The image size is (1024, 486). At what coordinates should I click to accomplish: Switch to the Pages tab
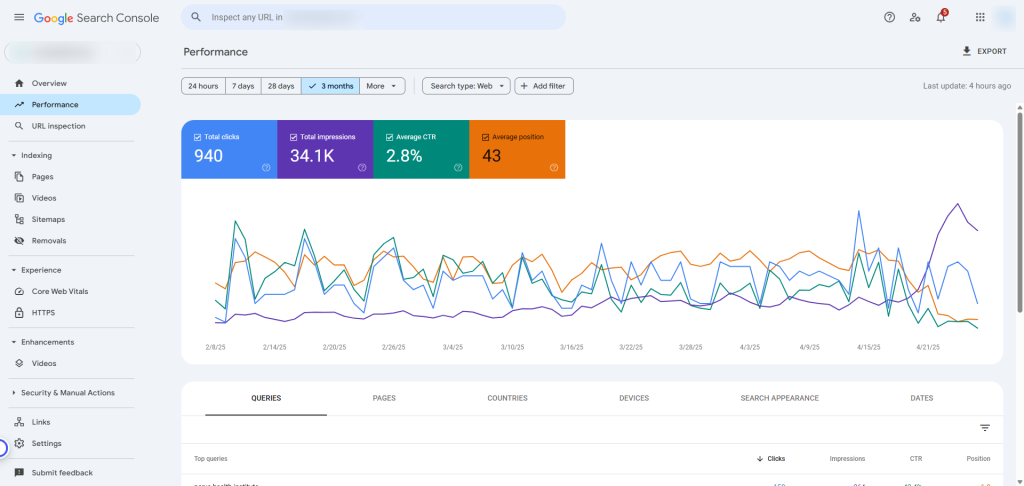click(x=384, y=398)
